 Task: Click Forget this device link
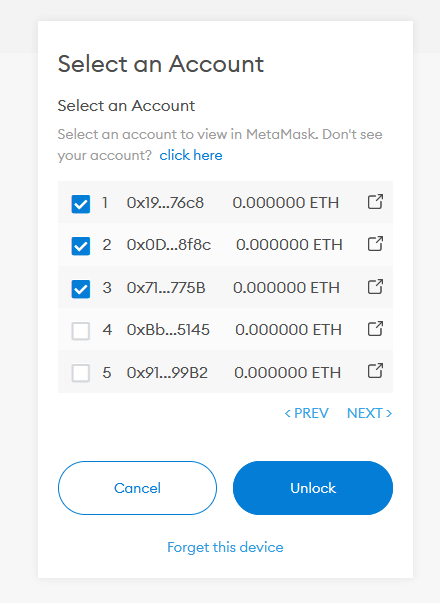coord(225,547)
